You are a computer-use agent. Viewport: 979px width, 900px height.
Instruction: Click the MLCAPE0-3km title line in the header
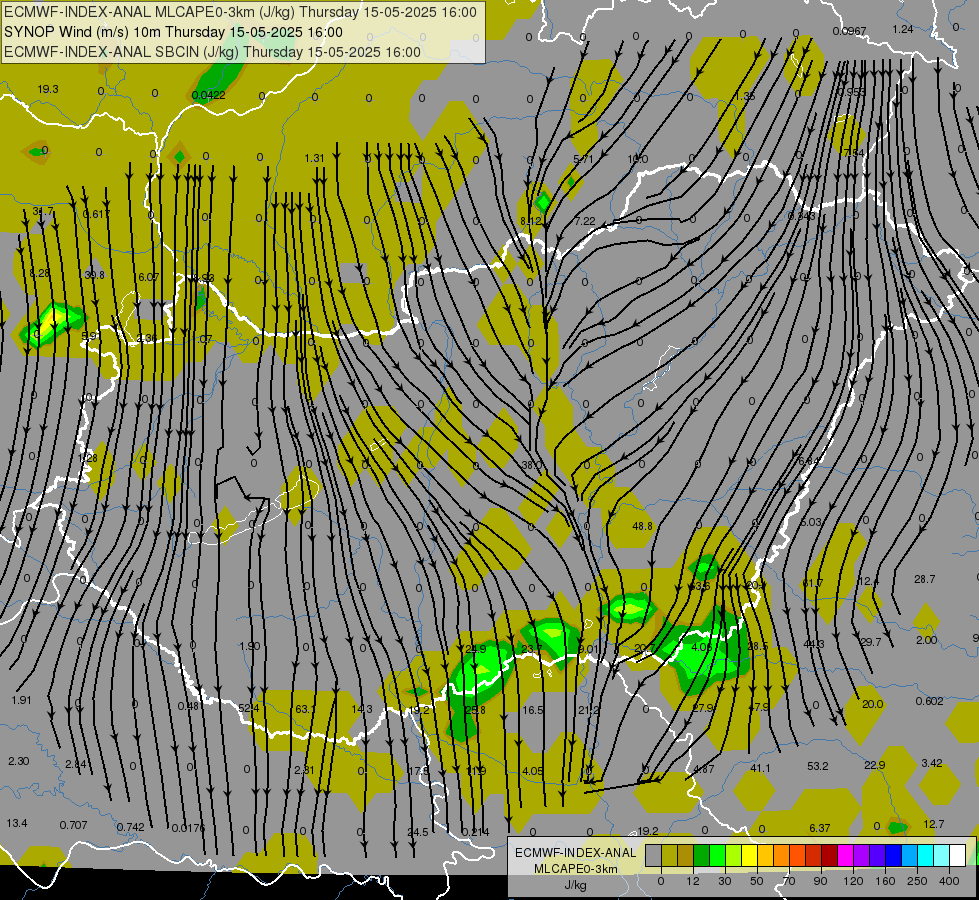click(240, 12)
